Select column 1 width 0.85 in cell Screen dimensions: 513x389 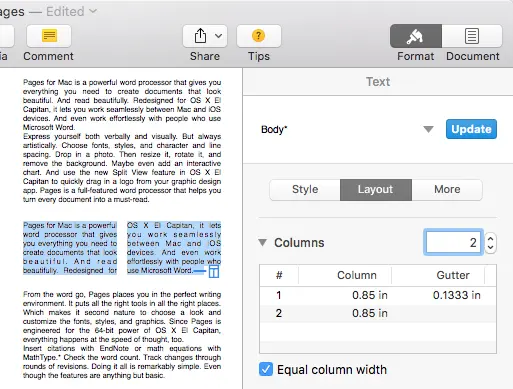[370, 295]
